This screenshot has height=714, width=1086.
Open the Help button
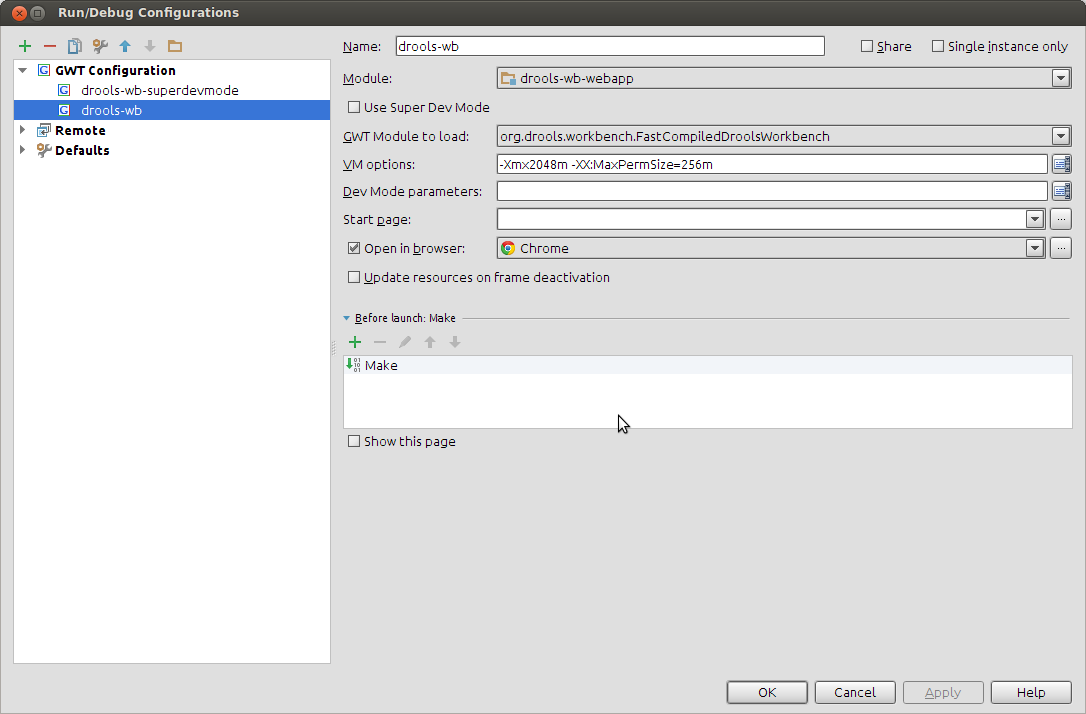(1031, 693)
